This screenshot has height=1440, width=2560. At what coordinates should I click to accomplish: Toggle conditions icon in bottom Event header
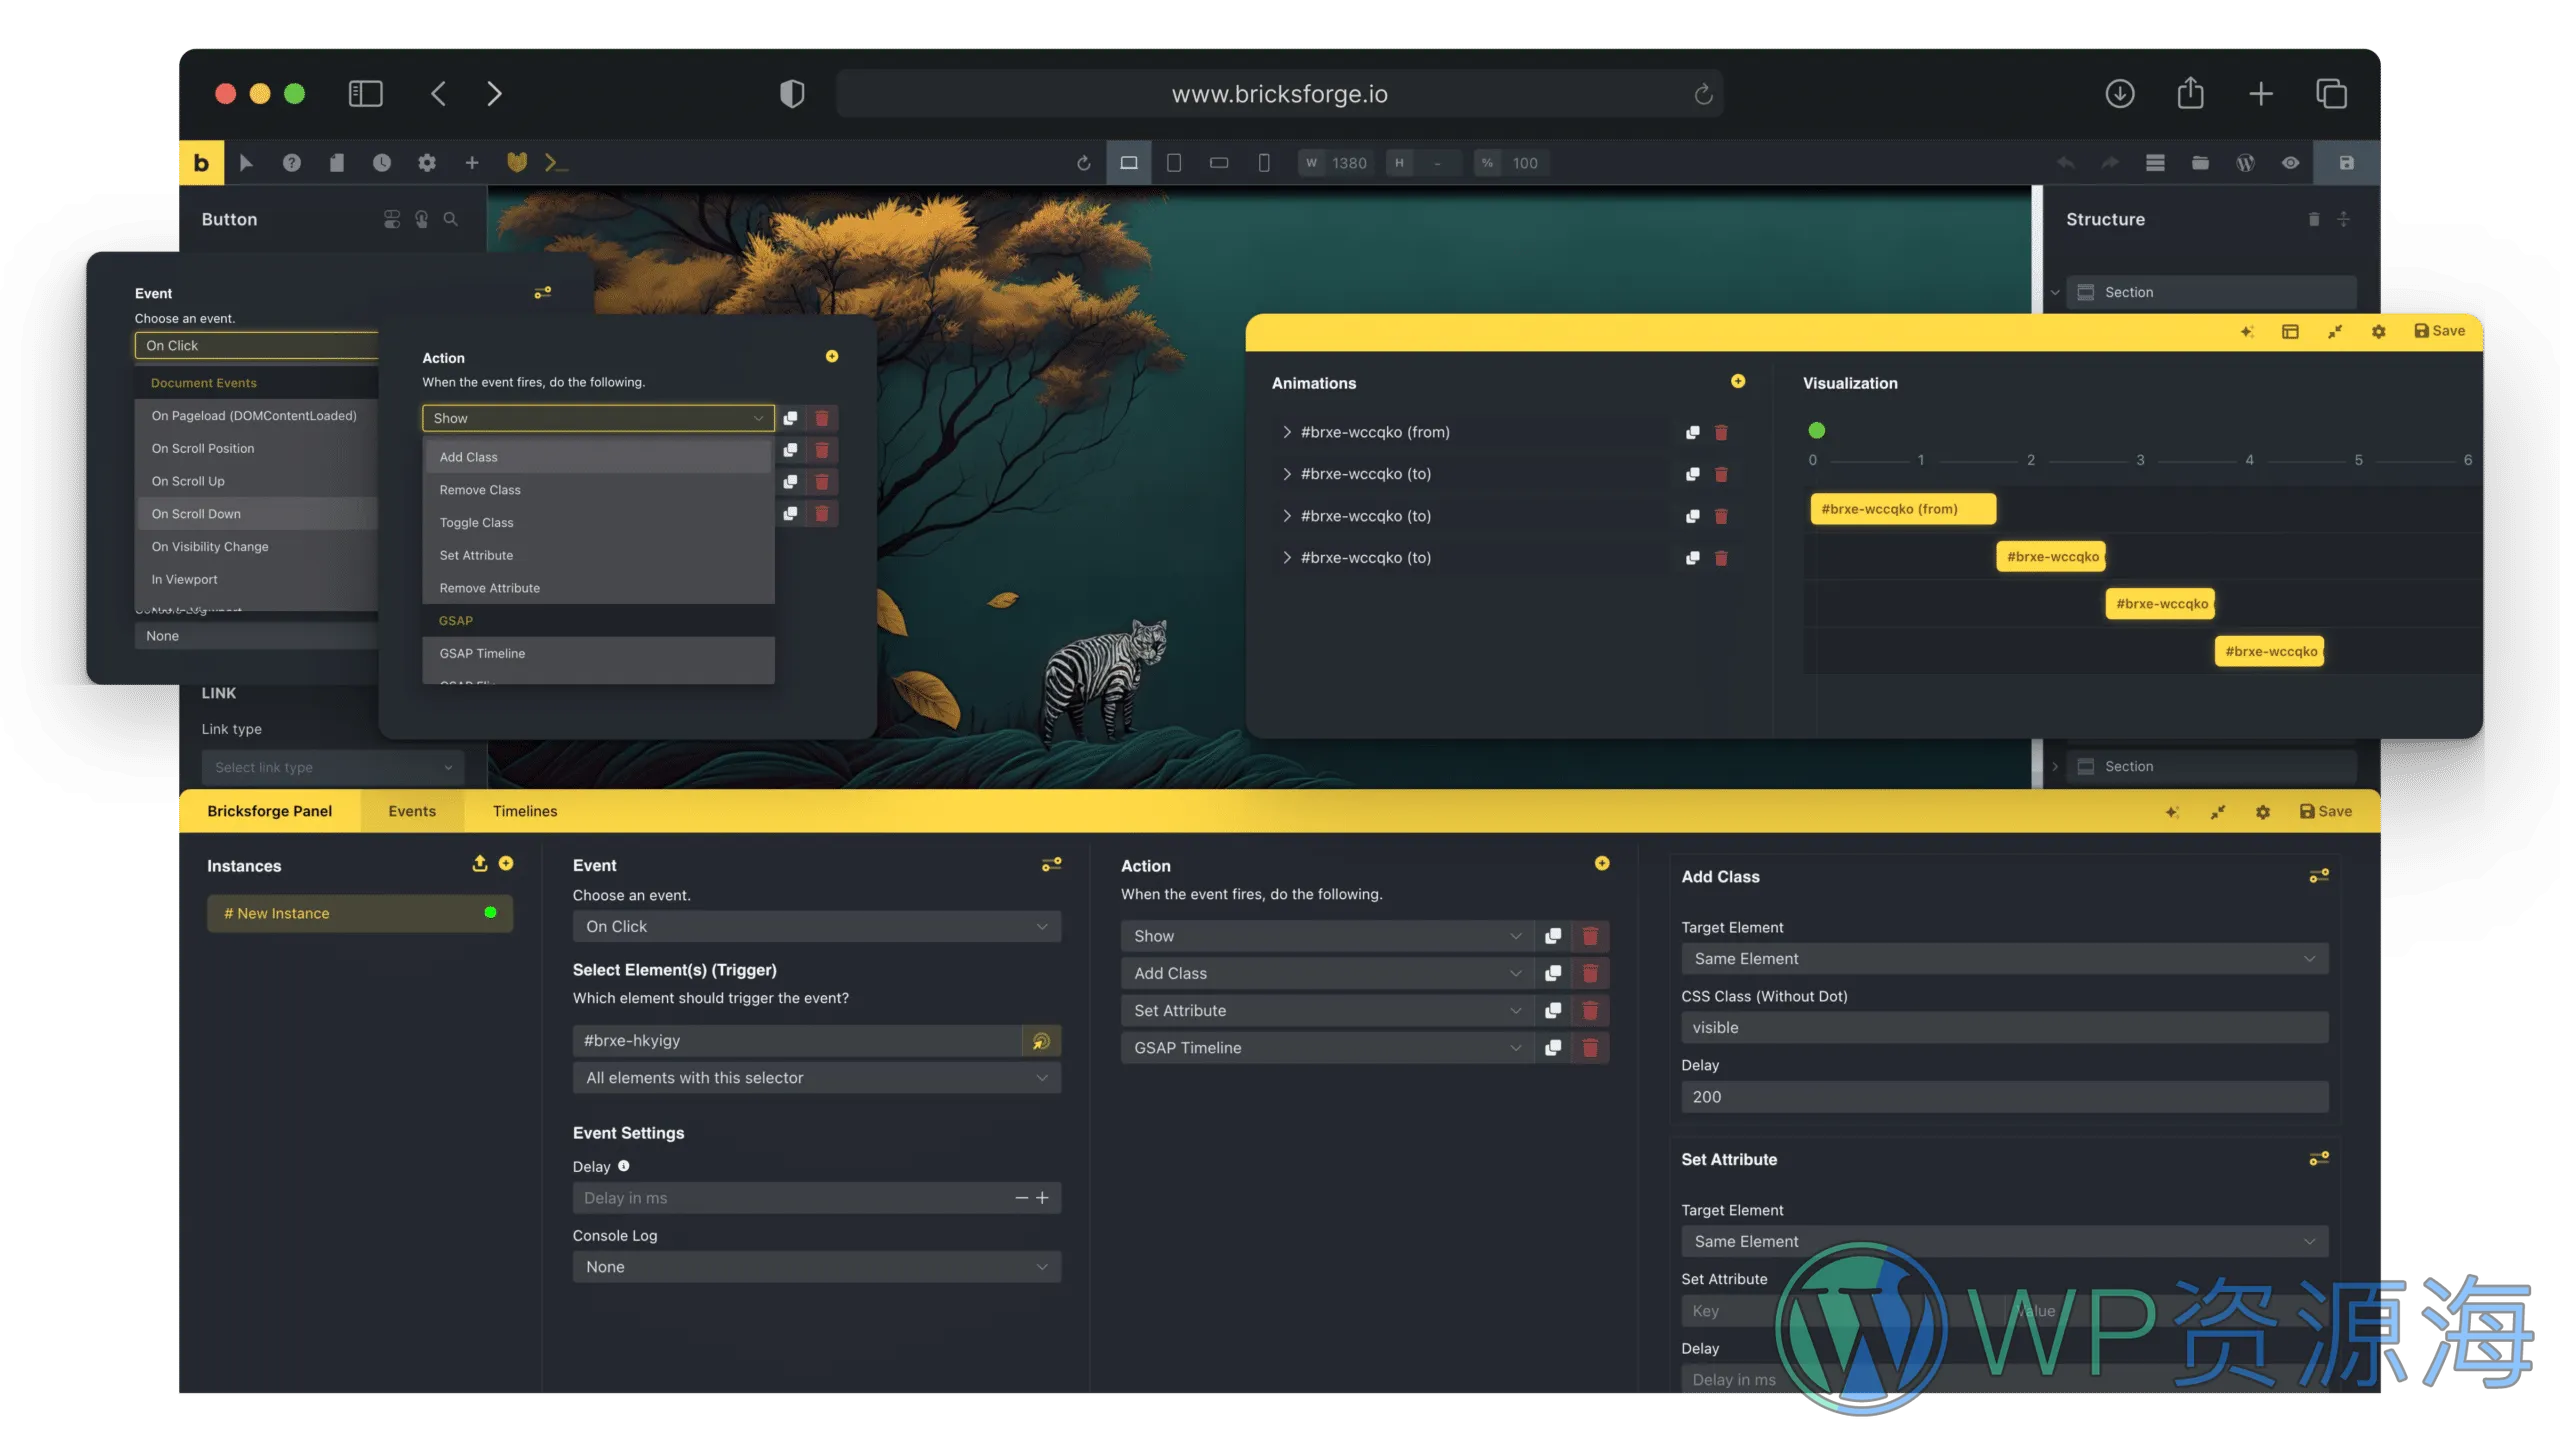(1051, 864)
